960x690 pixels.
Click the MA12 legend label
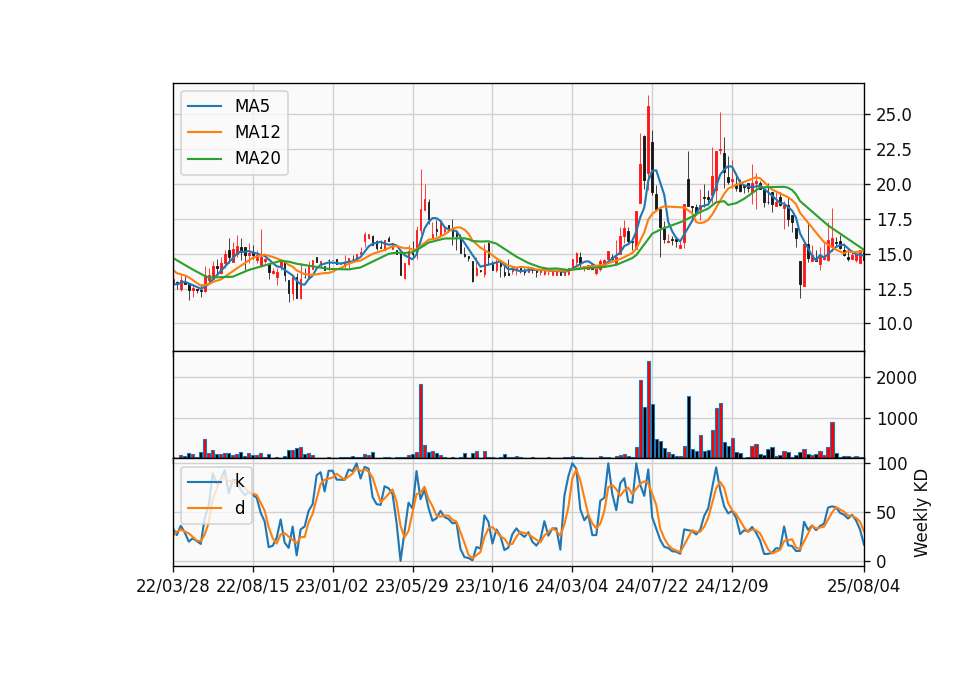tap(257, 132)
